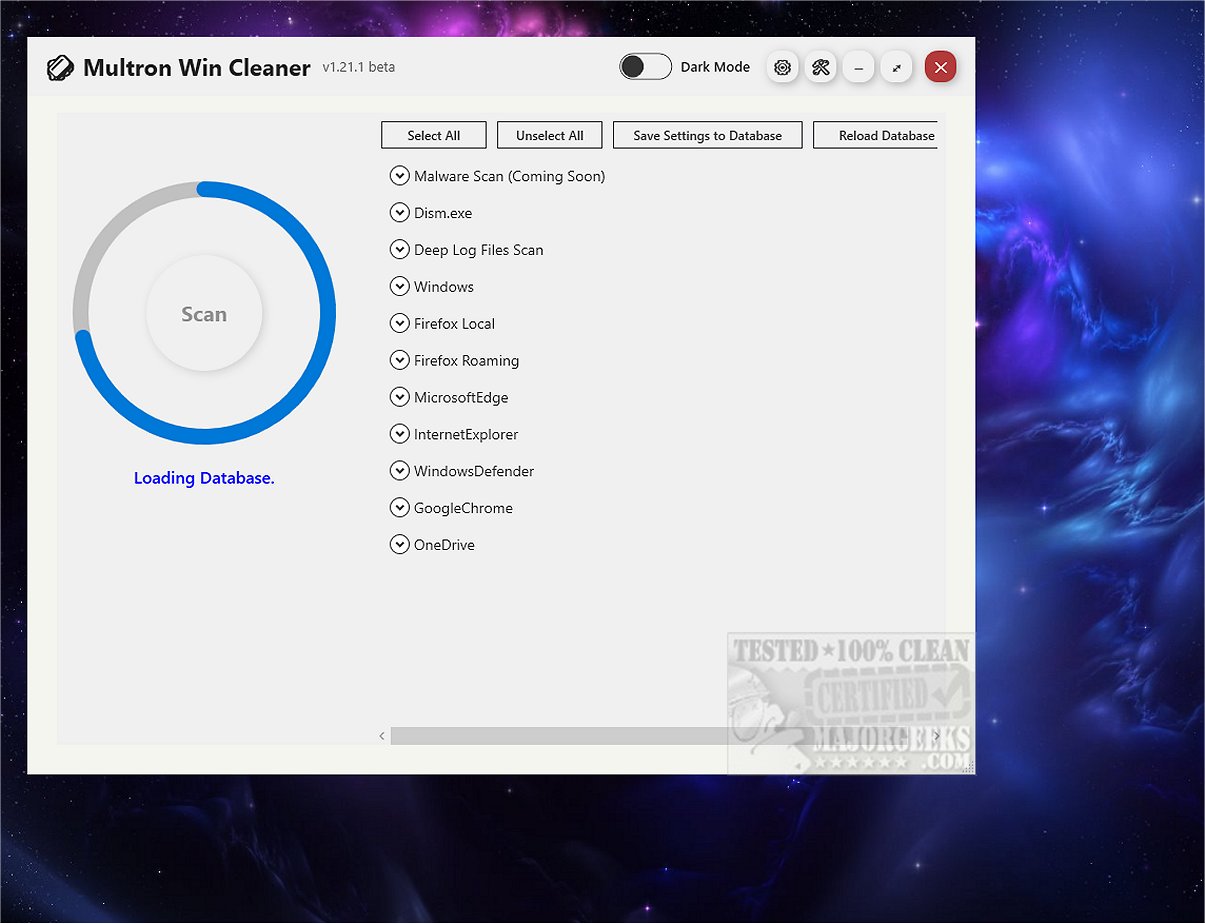
Task: Select the OneDrive list item
Action: coord(444,545)
